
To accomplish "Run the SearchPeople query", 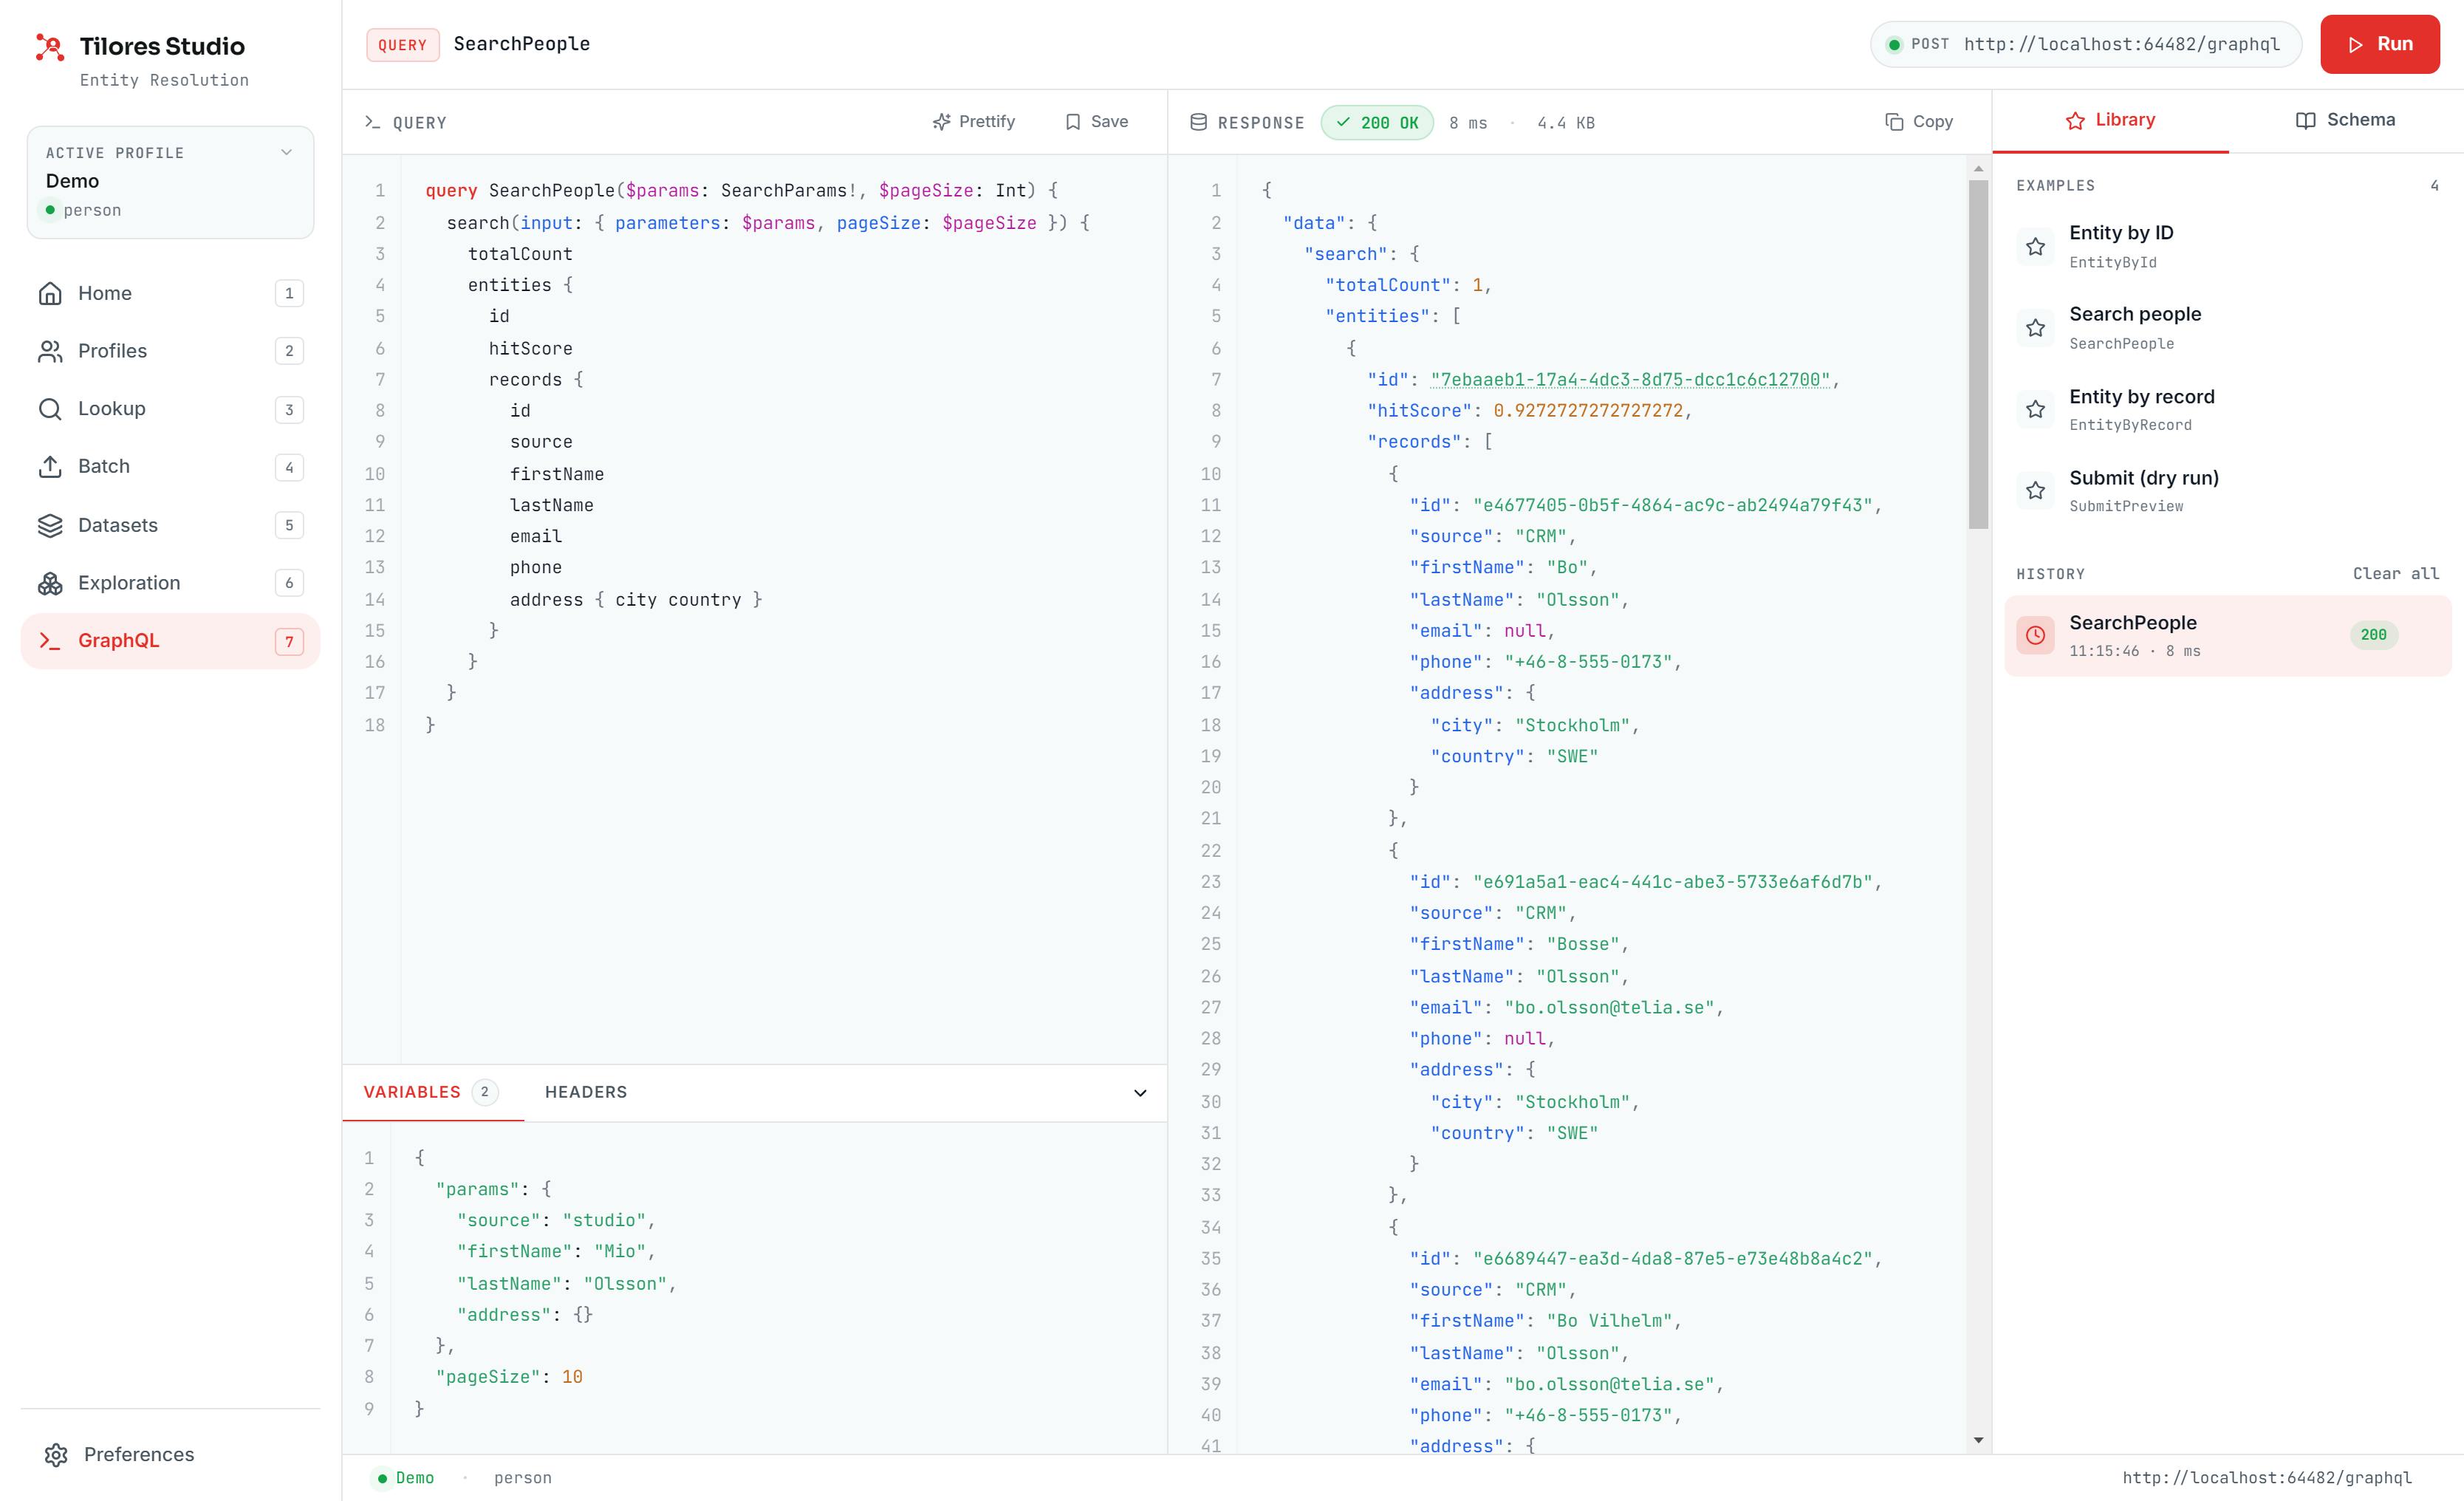I will (2380, 44).
